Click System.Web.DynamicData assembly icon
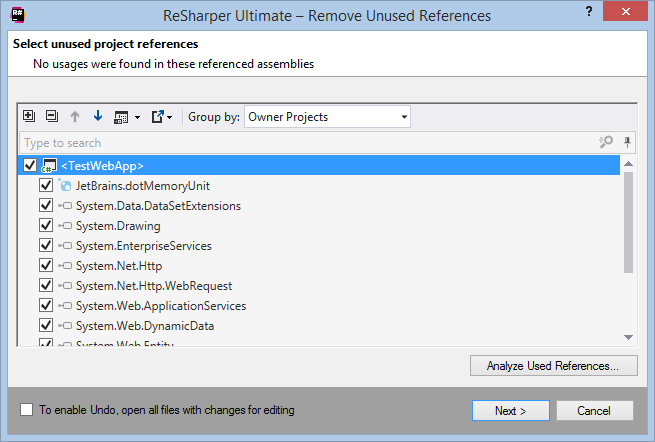Image resolution: width=655 pixels, height=442 pixels. 65,326
